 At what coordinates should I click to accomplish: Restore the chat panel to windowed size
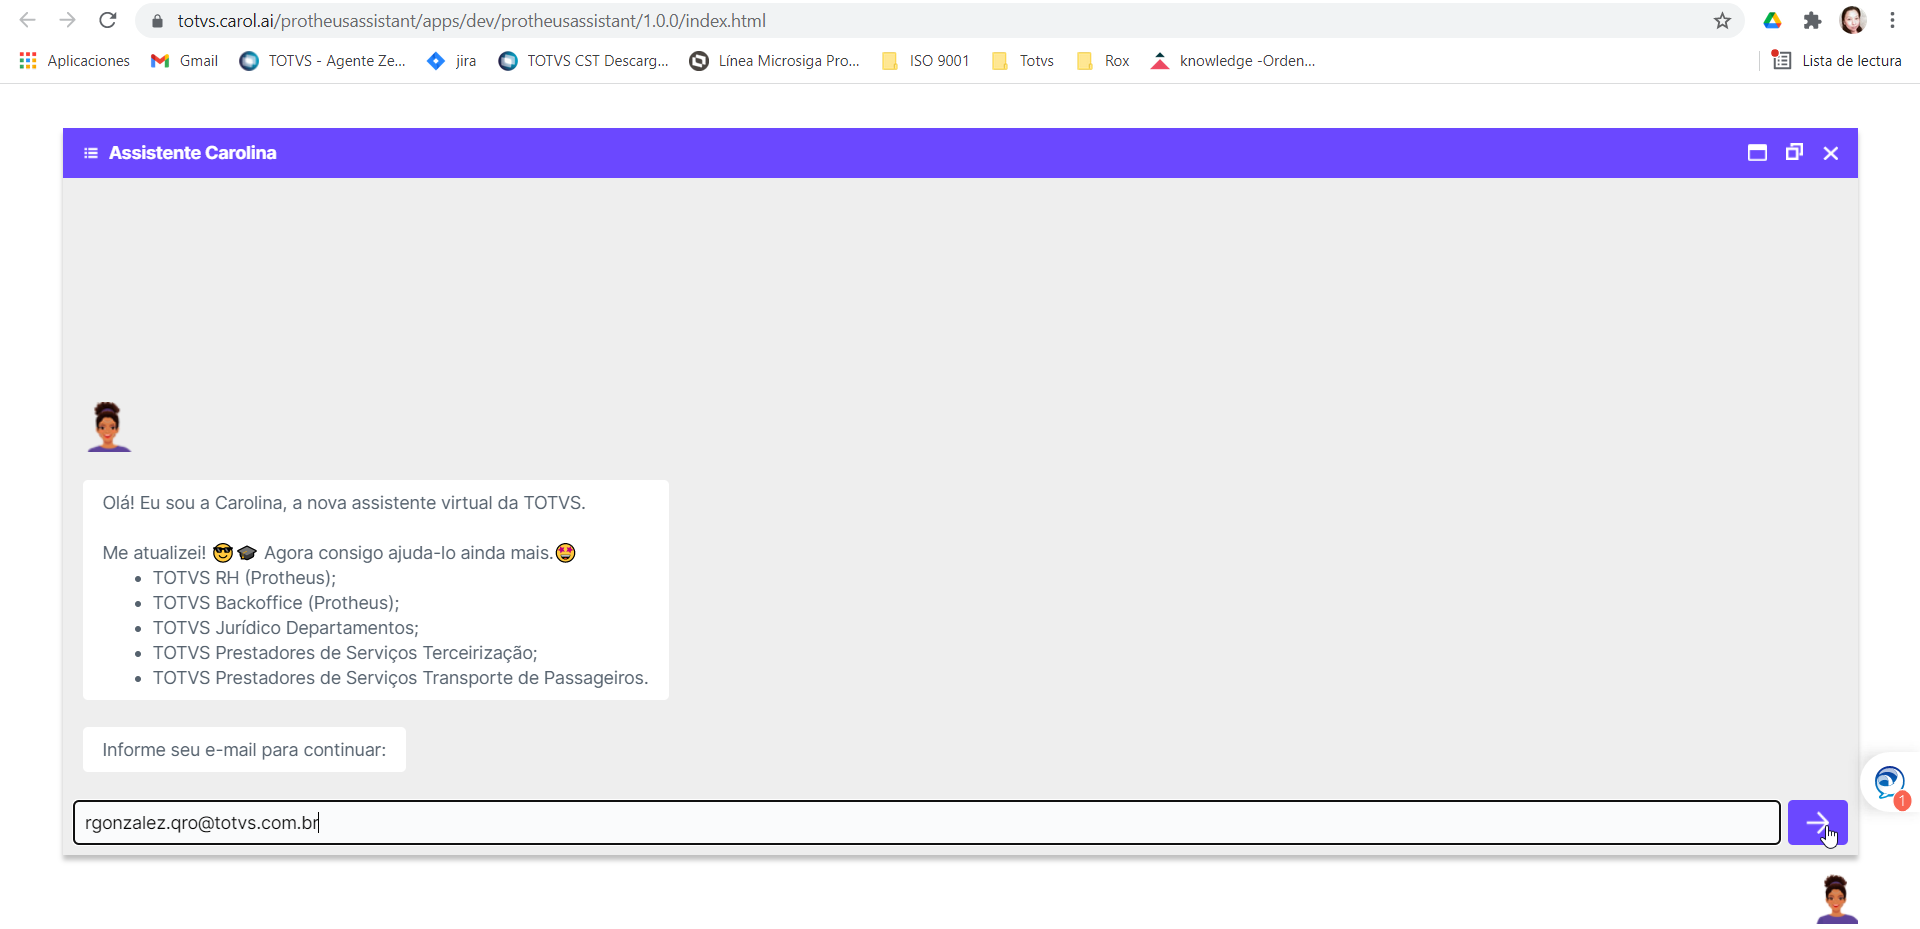1794,152
